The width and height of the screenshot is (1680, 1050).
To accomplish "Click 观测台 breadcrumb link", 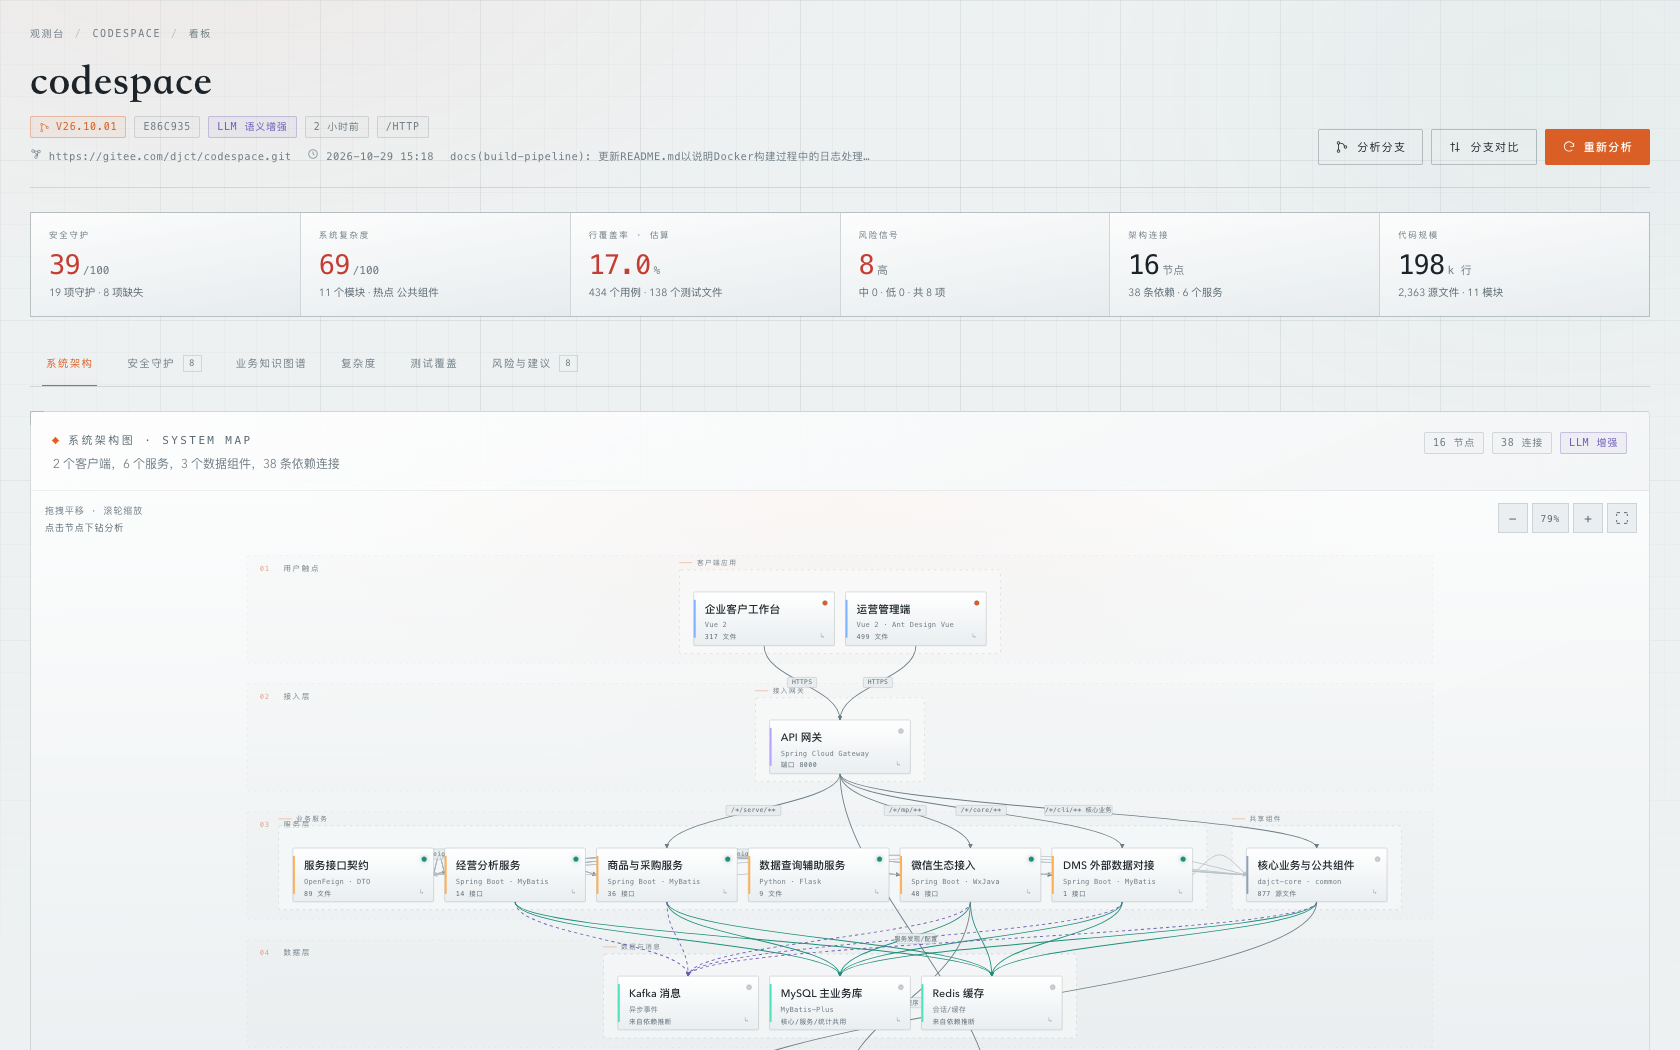I will tap(47, 33).
